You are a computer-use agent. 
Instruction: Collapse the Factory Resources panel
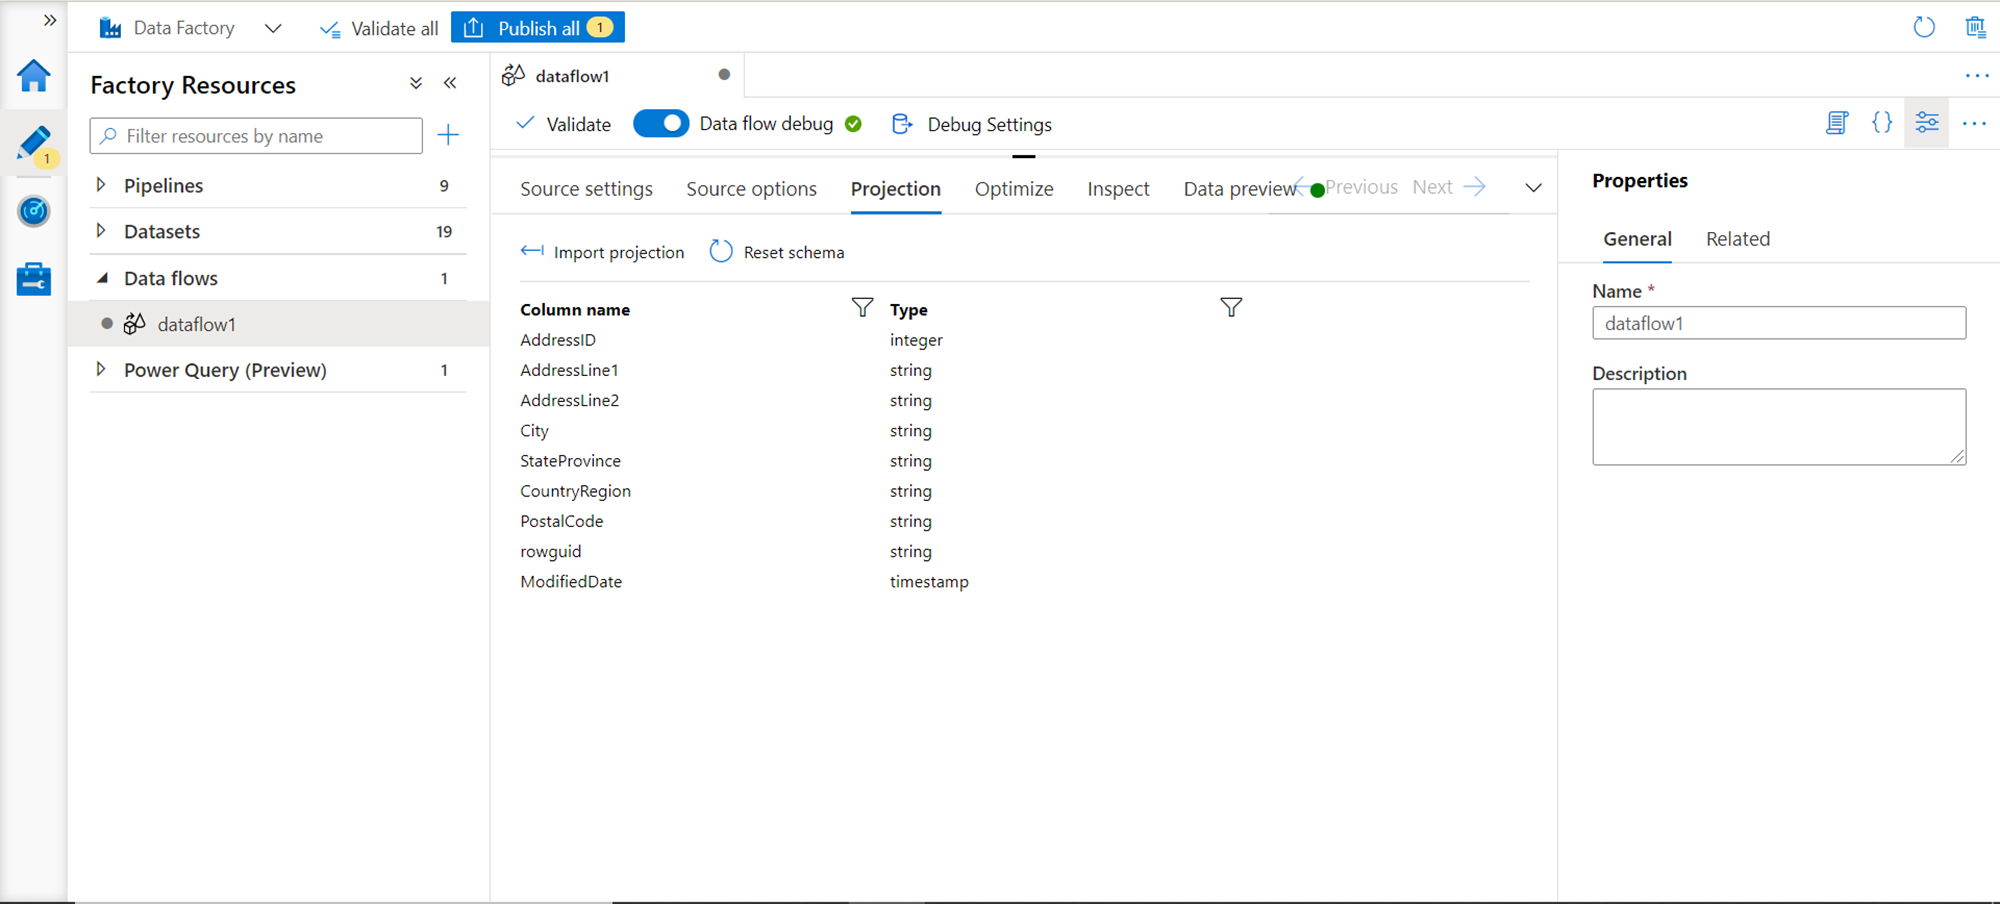450,84
